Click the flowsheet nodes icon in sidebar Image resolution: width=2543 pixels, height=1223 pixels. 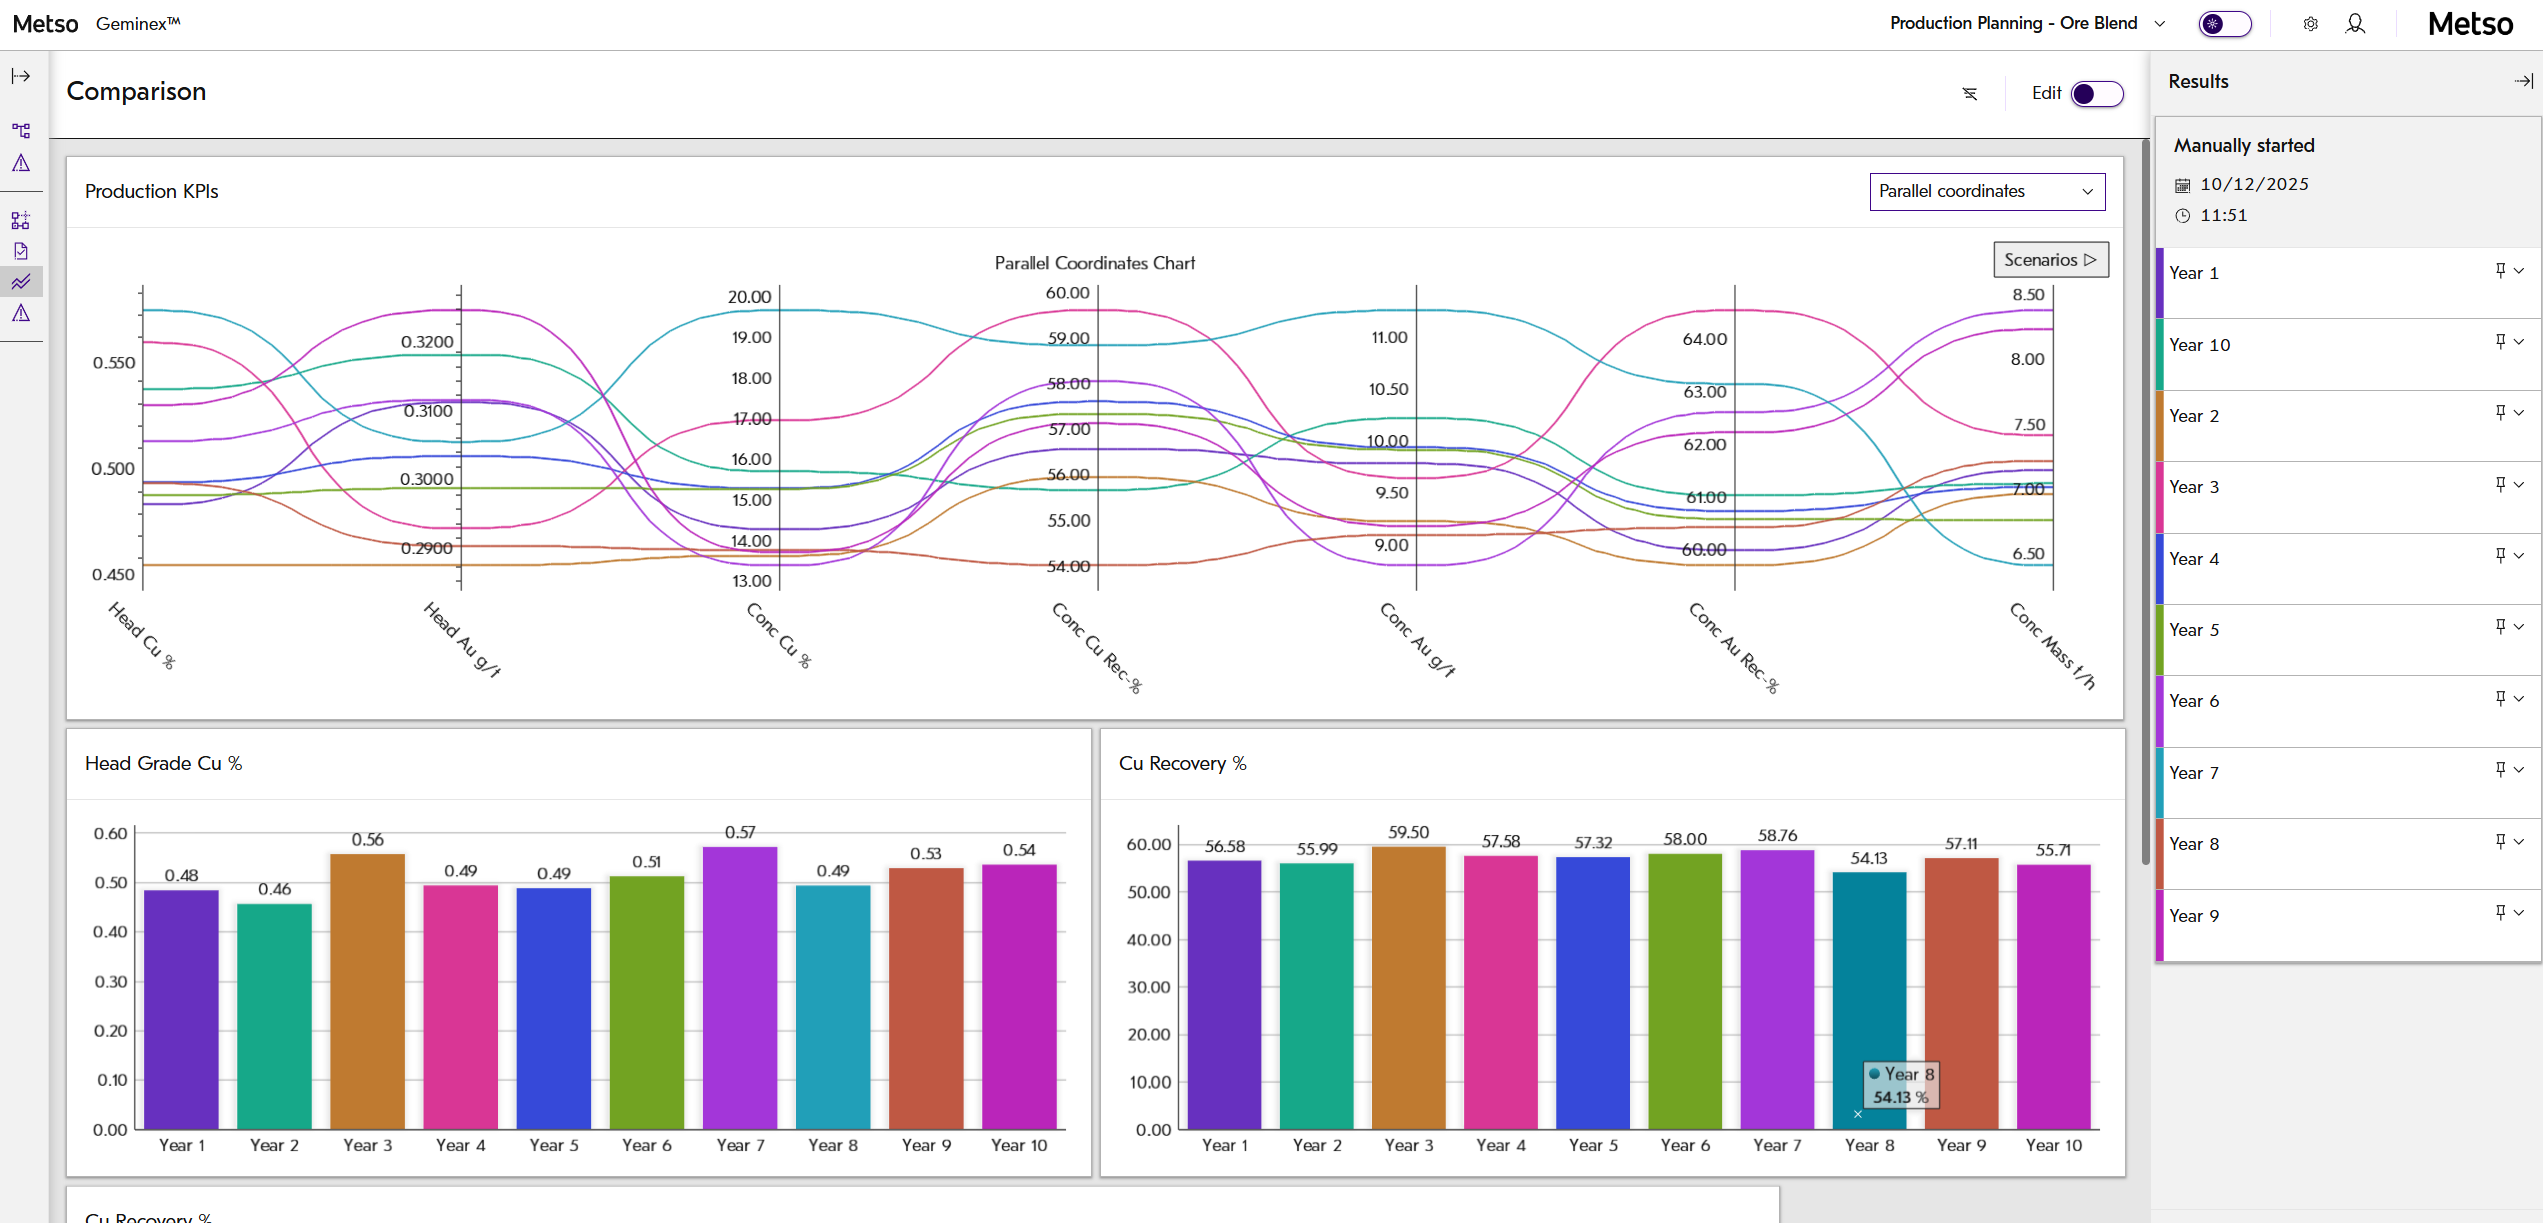(21, 220)
